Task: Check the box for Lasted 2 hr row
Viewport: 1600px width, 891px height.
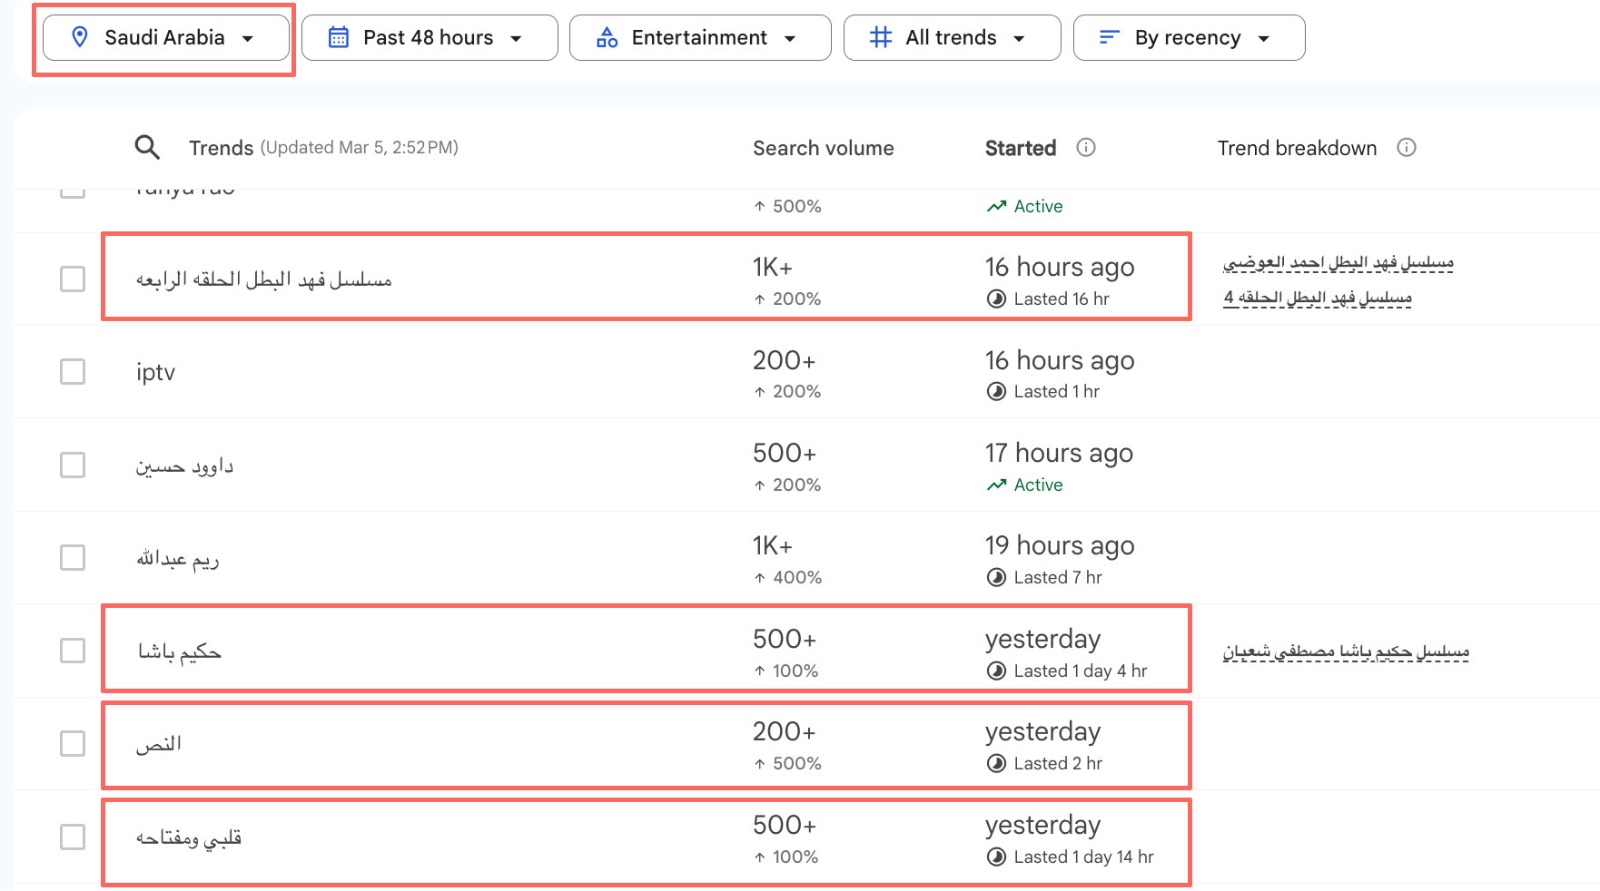Action: click(73, 744)
